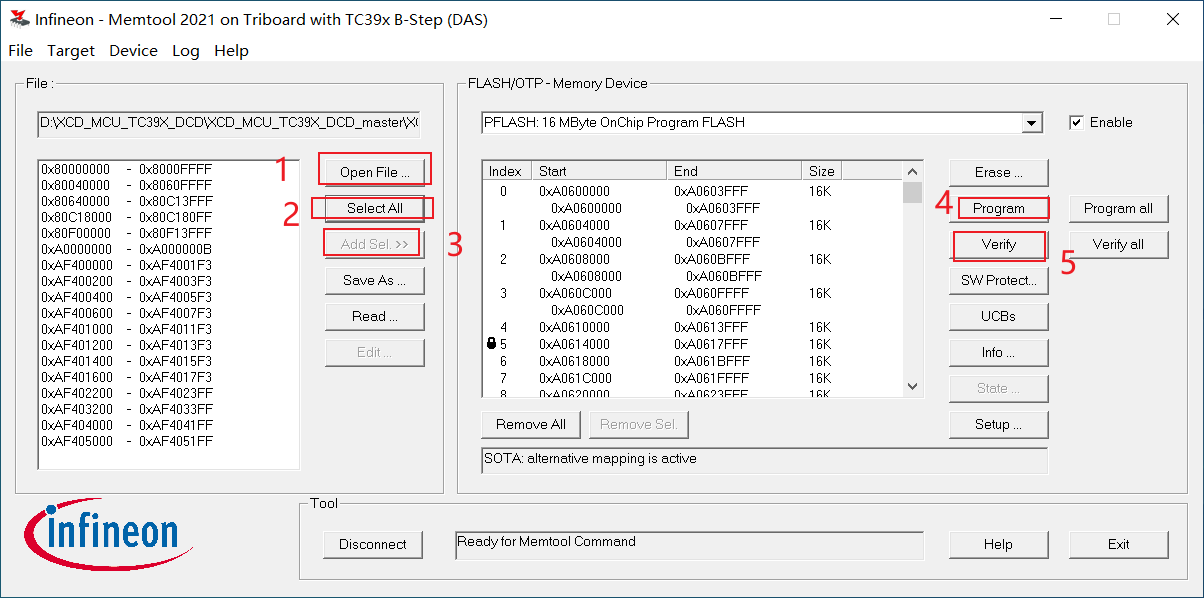Click the Verify button
Viewport: 1204px width, 598px height.
click(x=999, y=244)
